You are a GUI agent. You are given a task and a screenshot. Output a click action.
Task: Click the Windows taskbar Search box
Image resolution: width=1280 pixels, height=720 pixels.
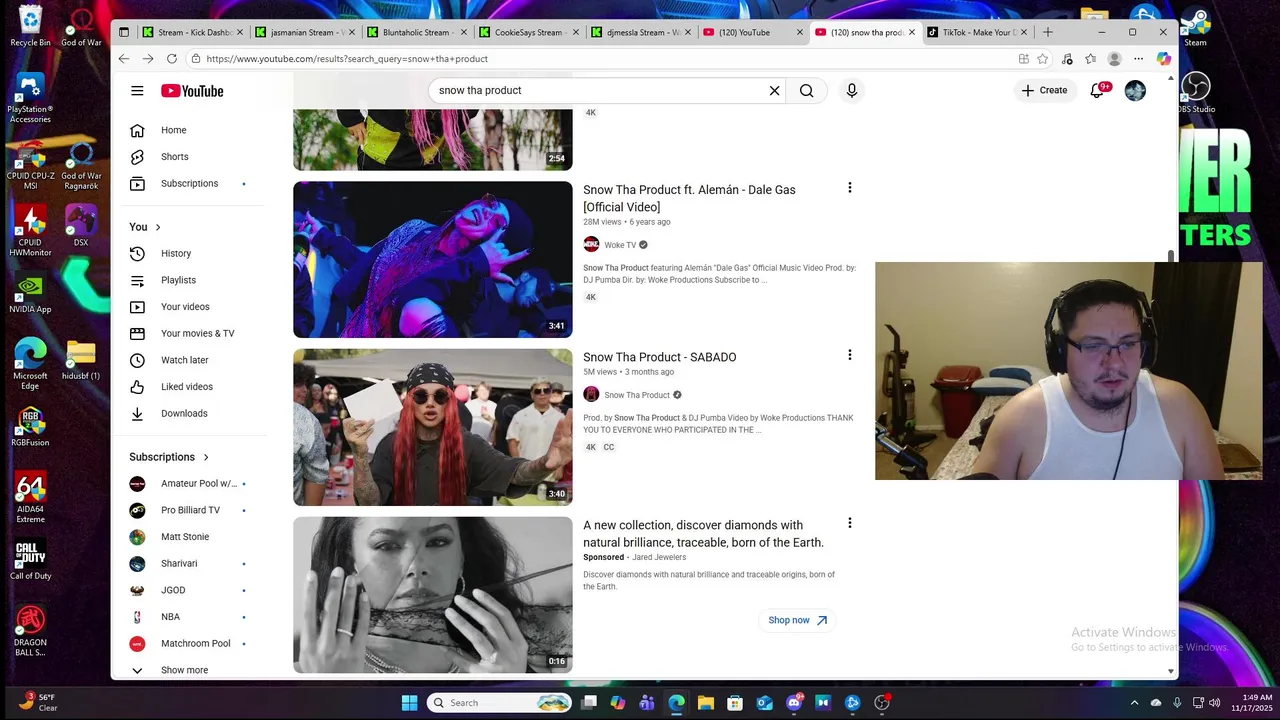[500, 703]
